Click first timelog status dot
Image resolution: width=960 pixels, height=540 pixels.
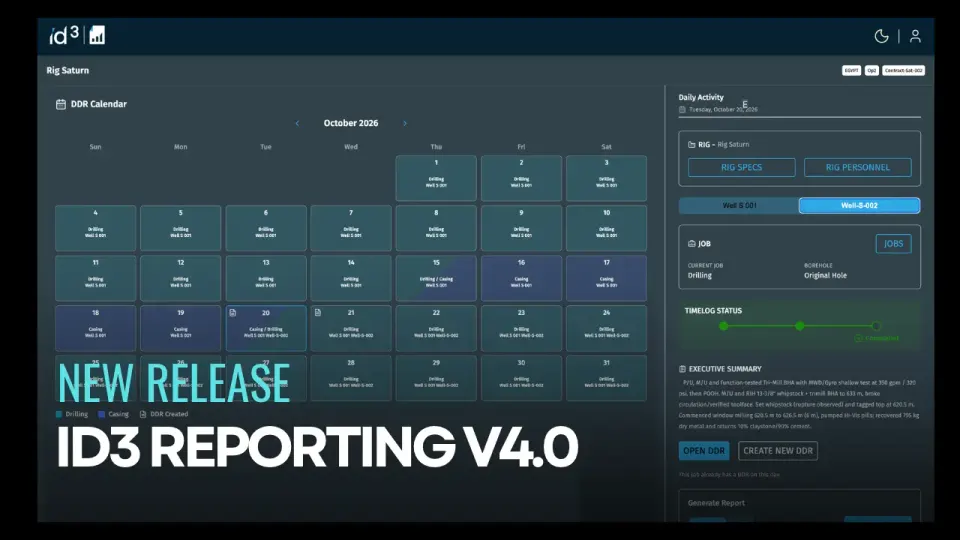(724, 326)
